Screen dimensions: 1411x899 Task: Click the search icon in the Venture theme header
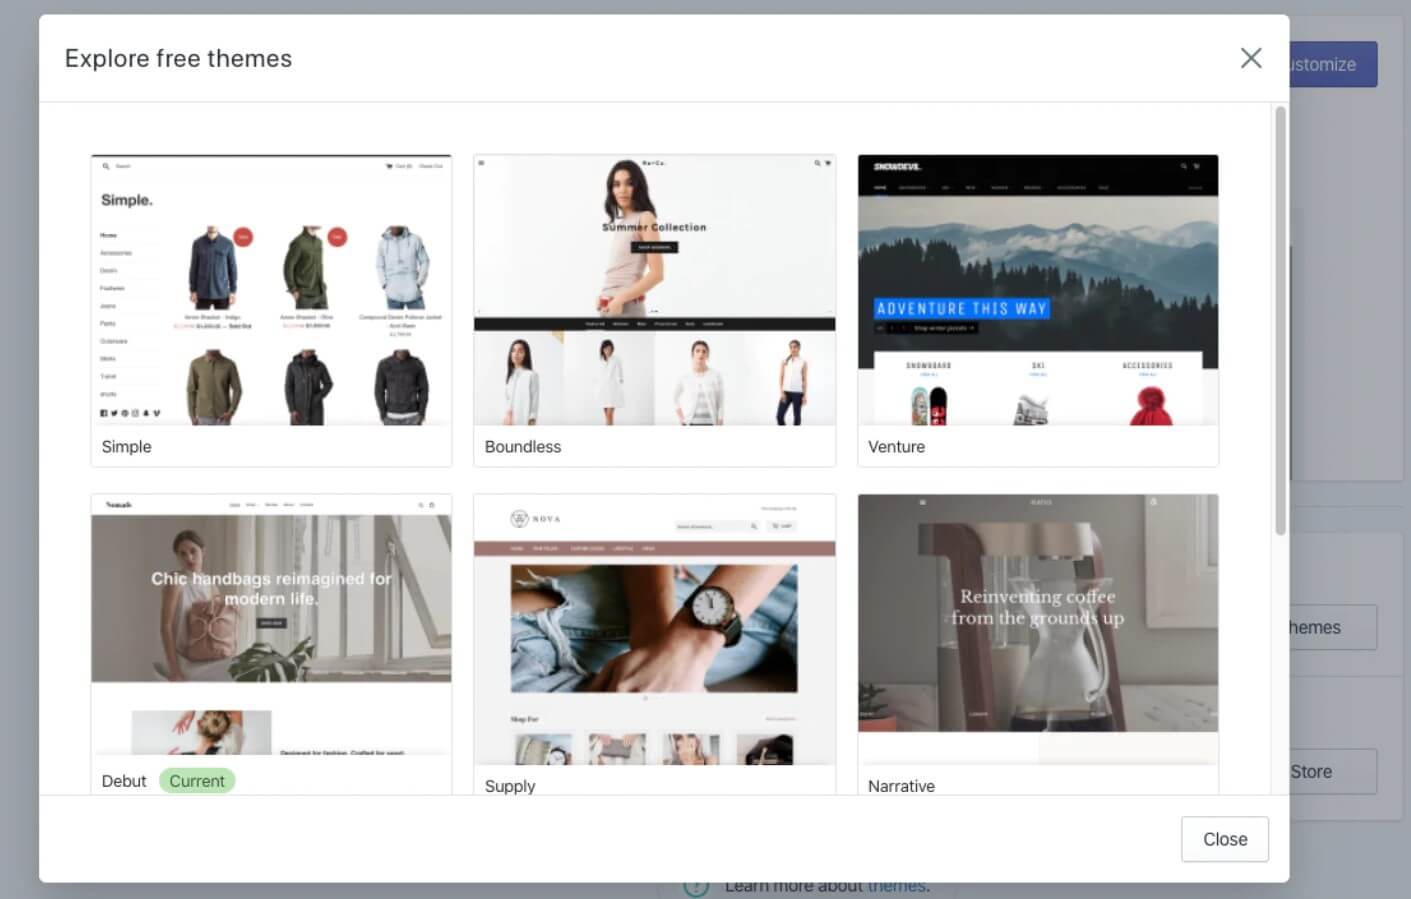[x=1184, y=166]
